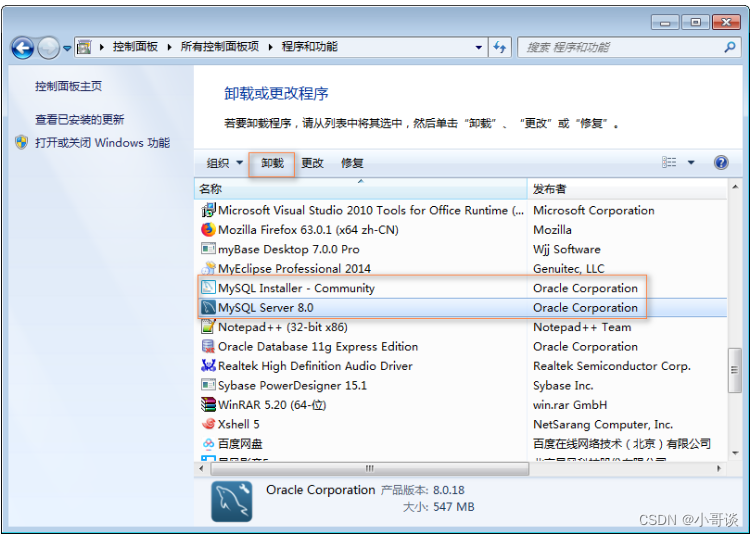Sort list by 发布者 column header
The height and width of the screenshot is (537, 754).
[x=627, y=189]
